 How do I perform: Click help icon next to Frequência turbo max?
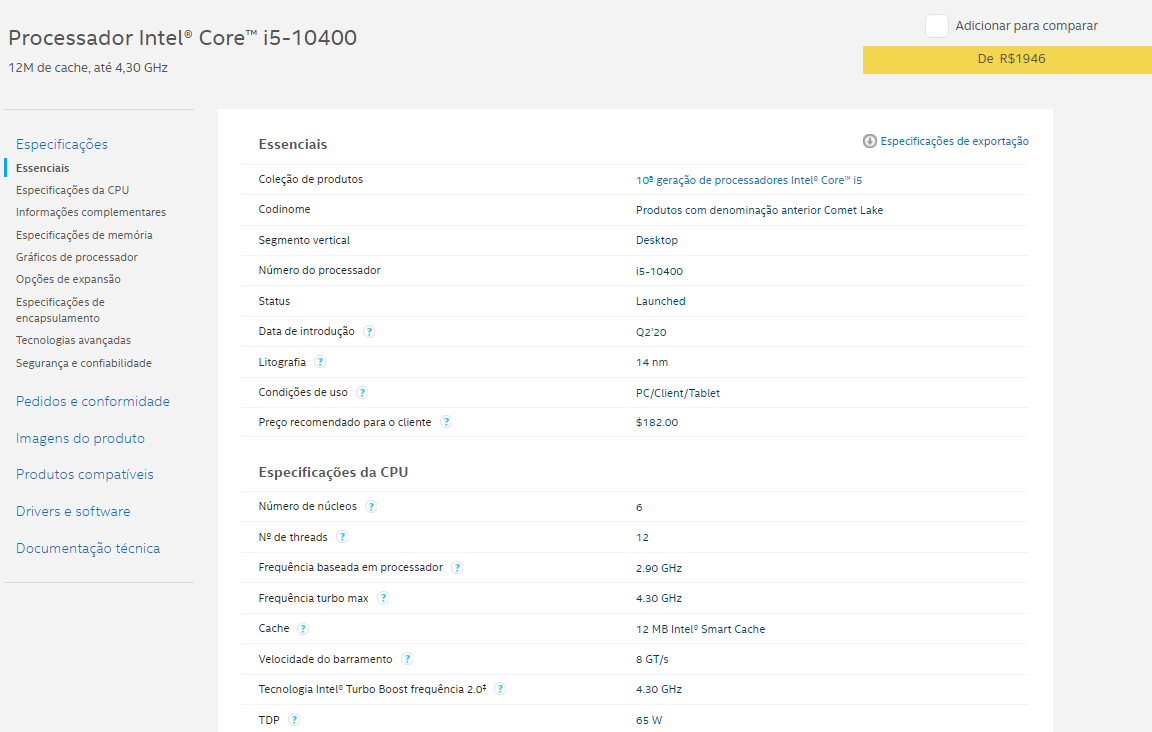click(383, 598)
